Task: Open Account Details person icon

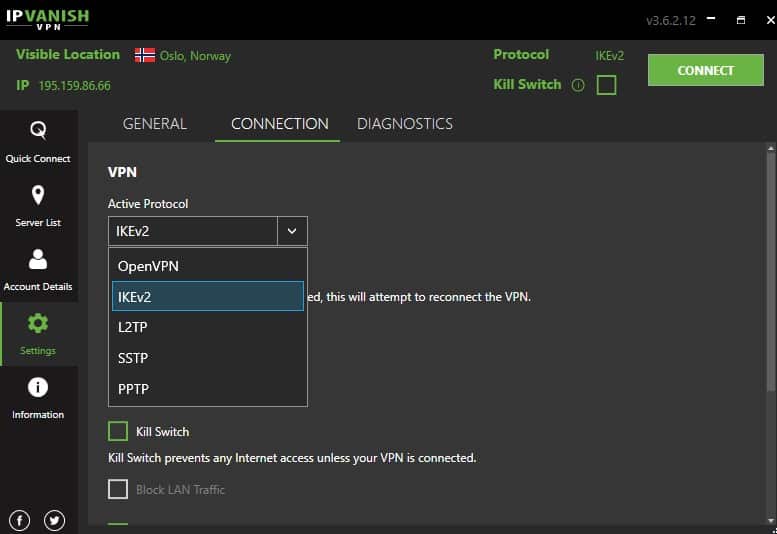Action: [x=38, y=259]
